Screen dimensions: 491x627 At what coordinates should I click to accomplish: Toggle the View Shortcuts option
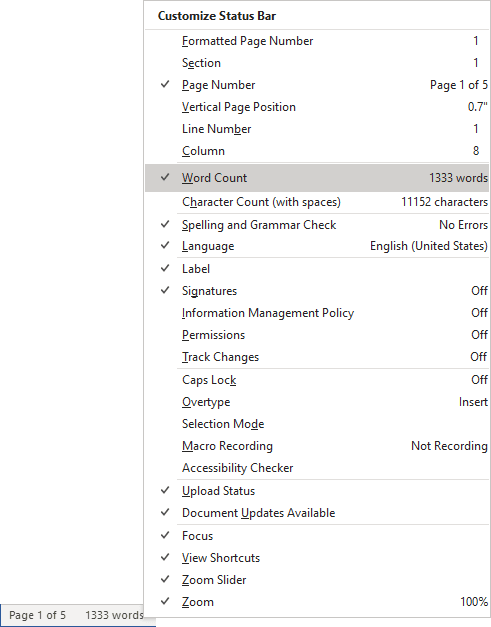pyautogui.click(x=317, y=558)
